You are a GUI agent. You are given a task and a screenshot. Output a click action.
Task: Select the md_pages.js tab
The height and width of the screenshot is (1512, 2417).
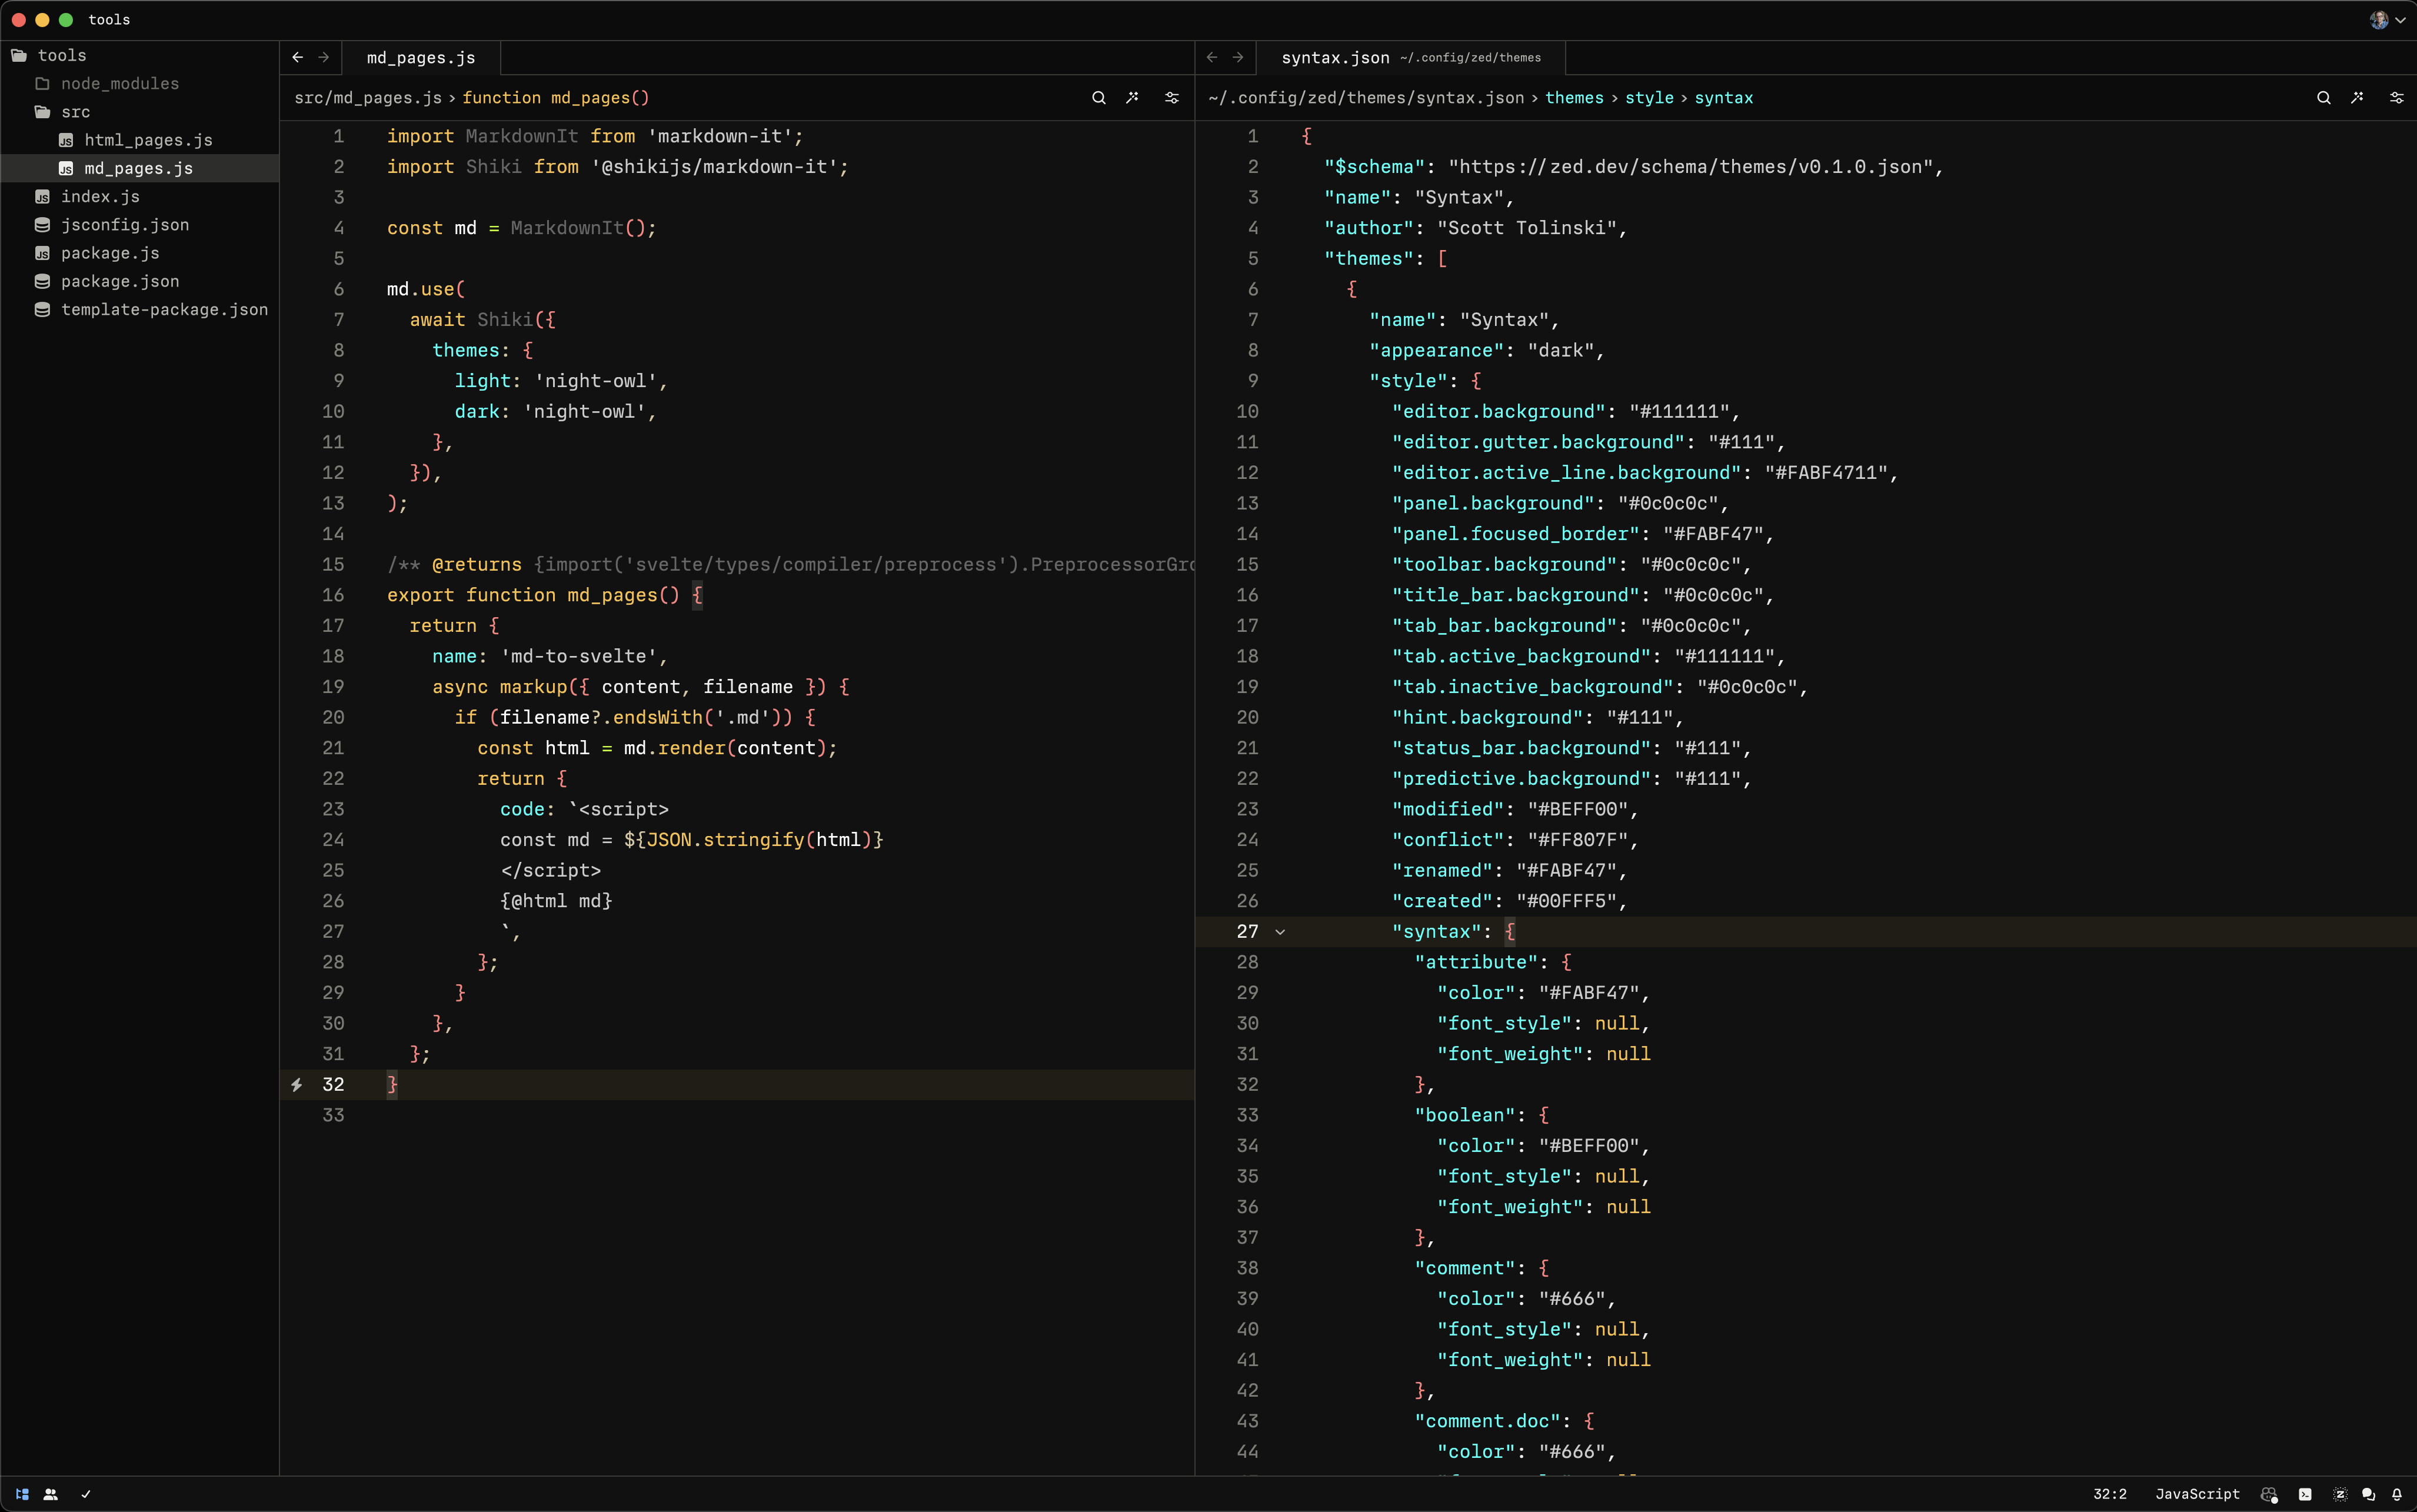coord(423,58)
